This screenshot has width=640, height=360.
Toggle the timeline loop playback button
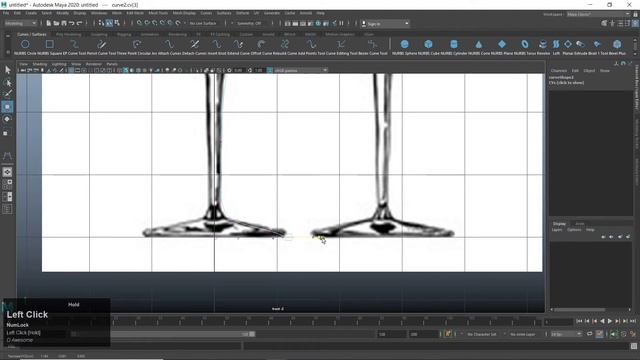pos(590,334)
